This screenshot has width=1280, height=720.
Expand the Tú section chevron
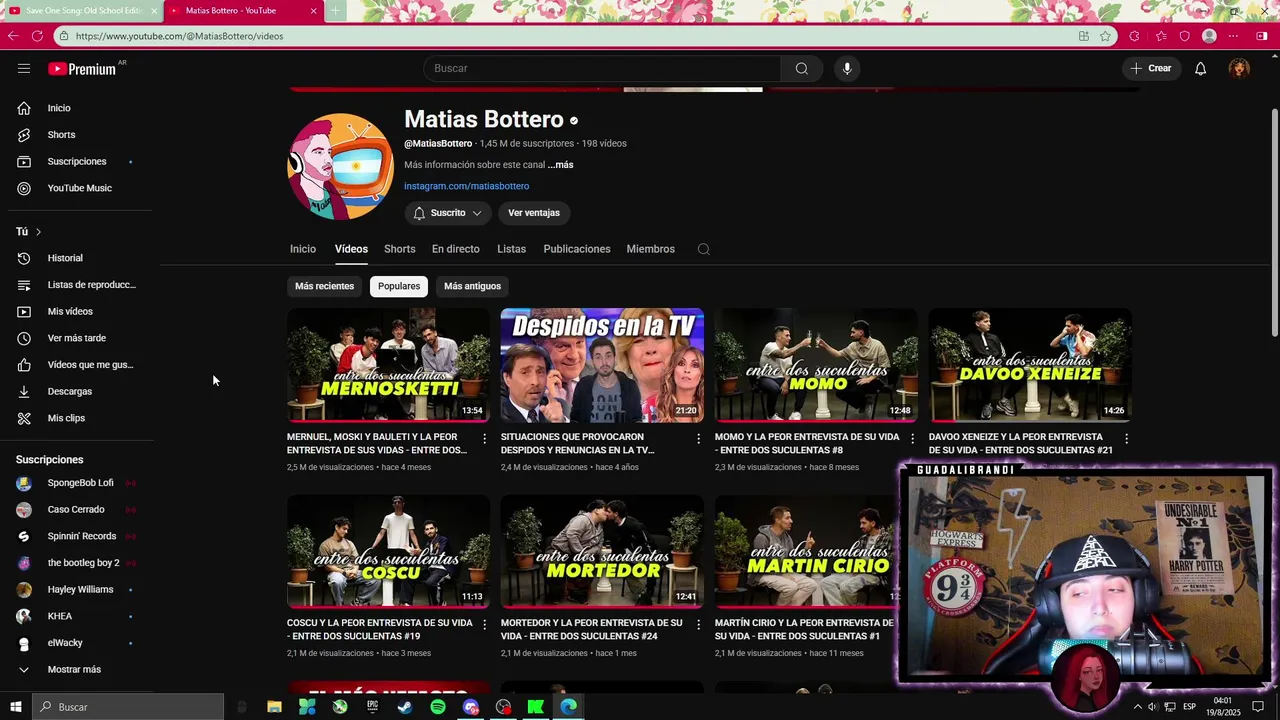[38, 232]
